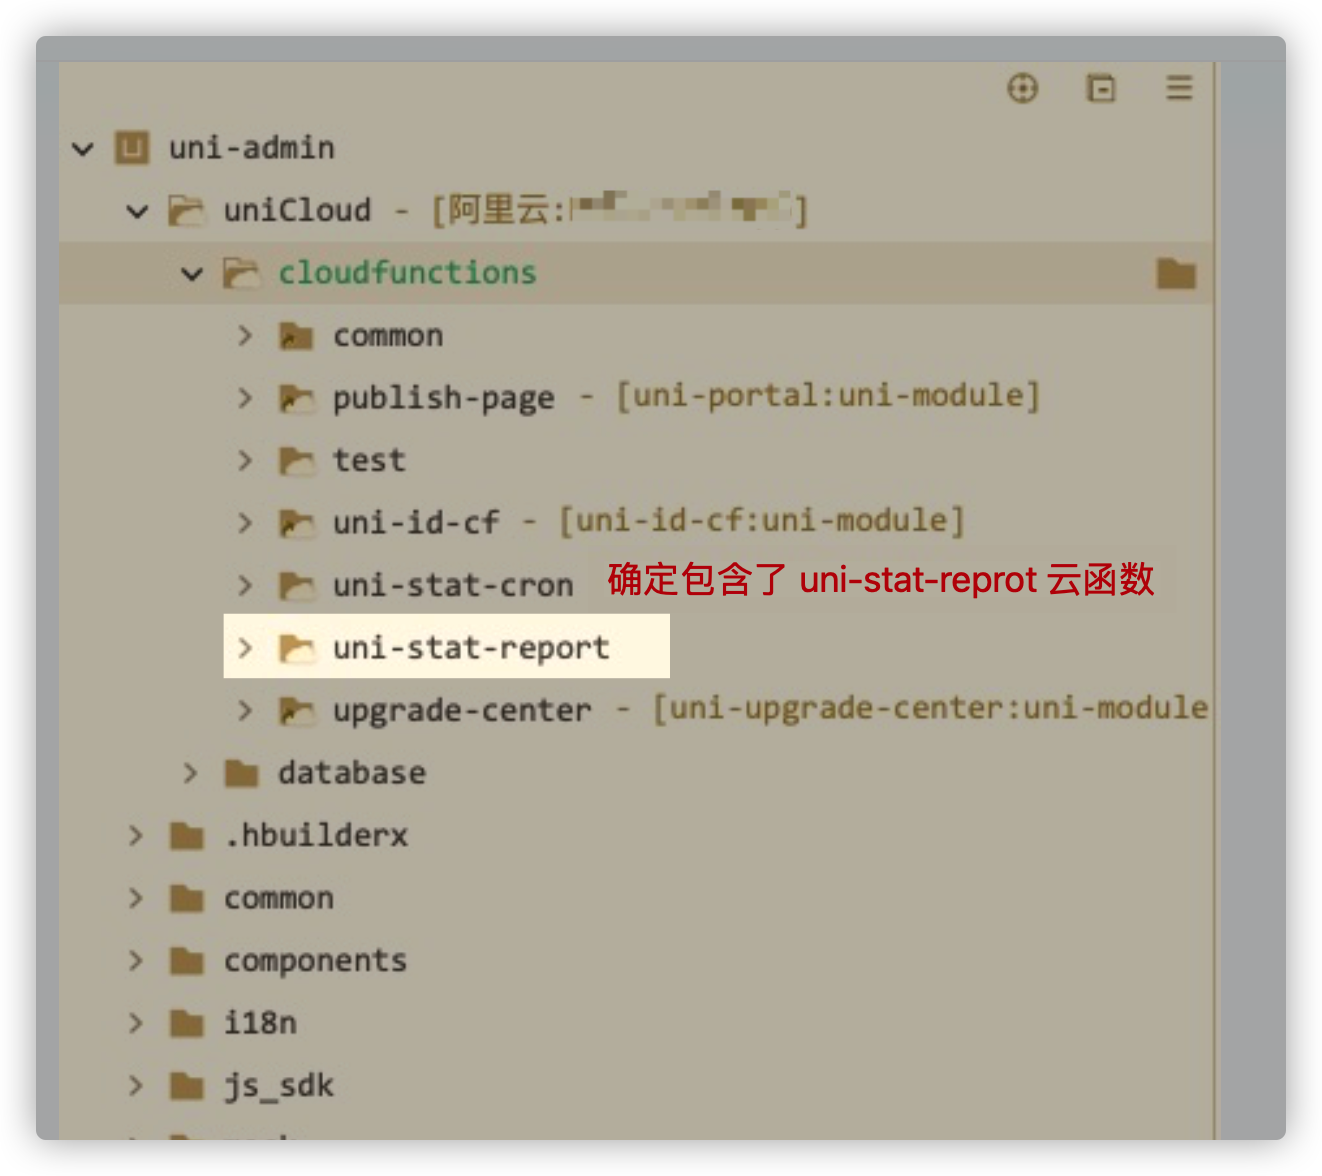Expand the database folder

pos(190,773)
